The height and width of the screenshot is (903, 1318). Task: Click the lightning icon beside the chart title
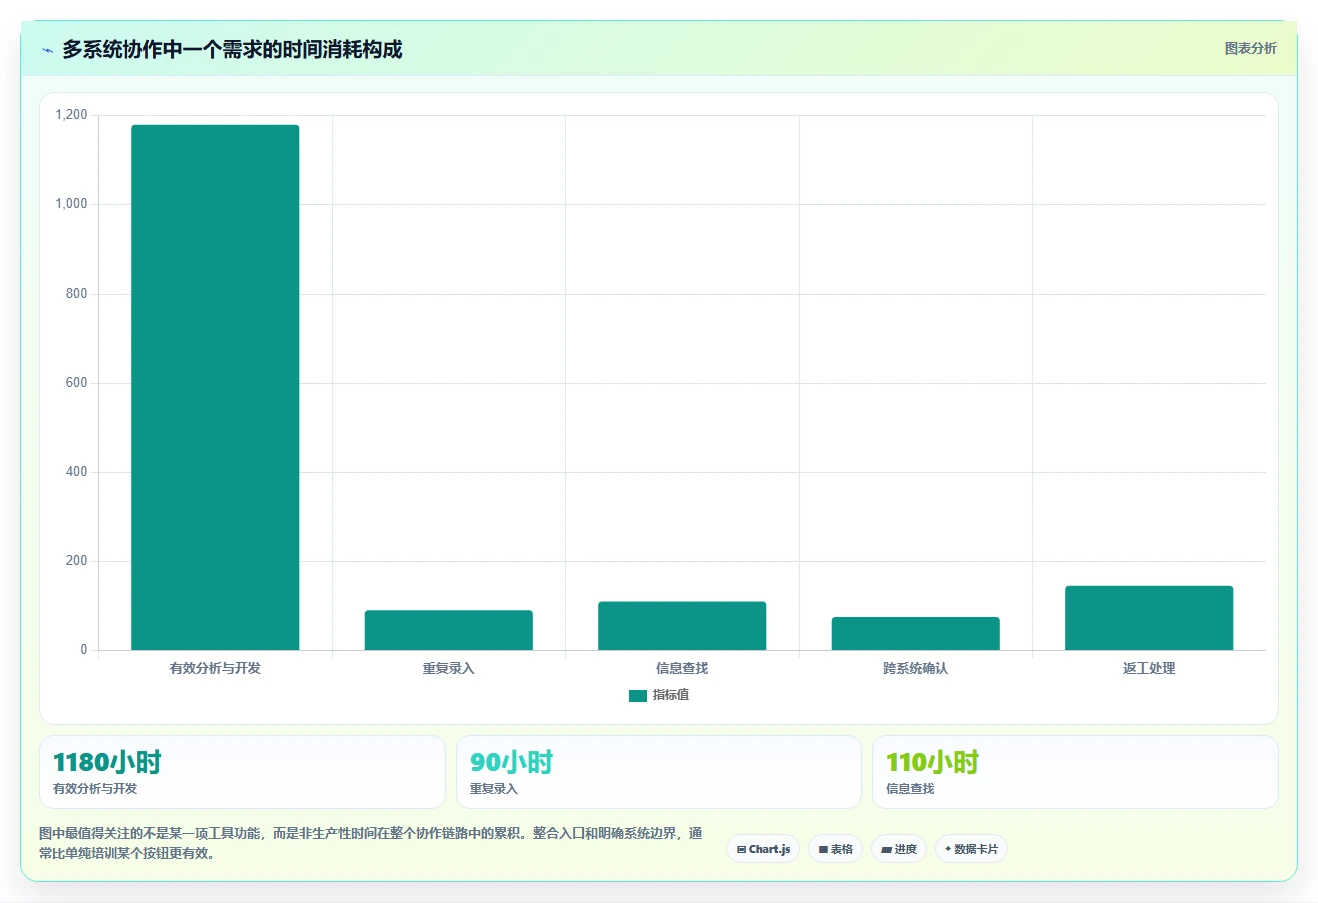[47, 50]
